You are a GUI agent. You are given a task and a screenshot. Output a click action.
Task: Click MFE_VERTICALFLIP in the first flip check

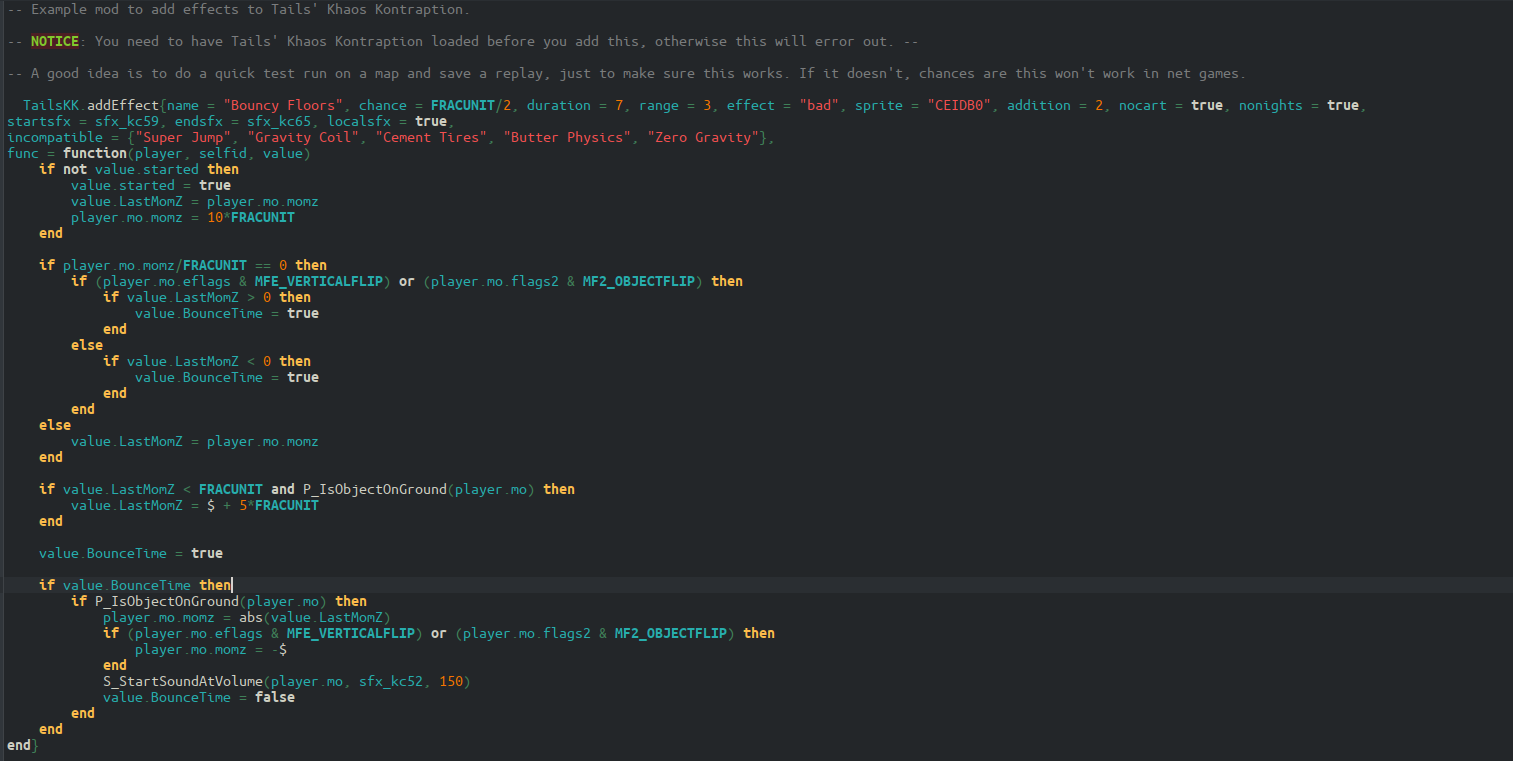pyautogui.click(x=318, y=281)
